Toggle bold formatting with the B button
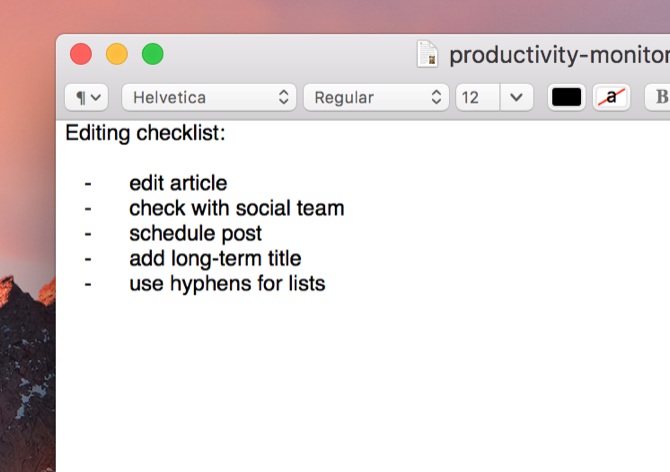 660,97
